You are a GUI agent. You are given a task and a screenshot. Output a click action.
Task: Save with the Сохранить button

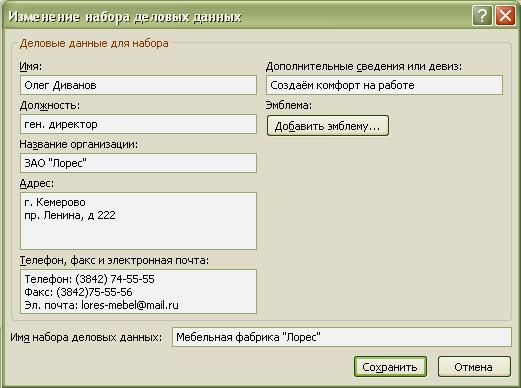coord(390,367)
